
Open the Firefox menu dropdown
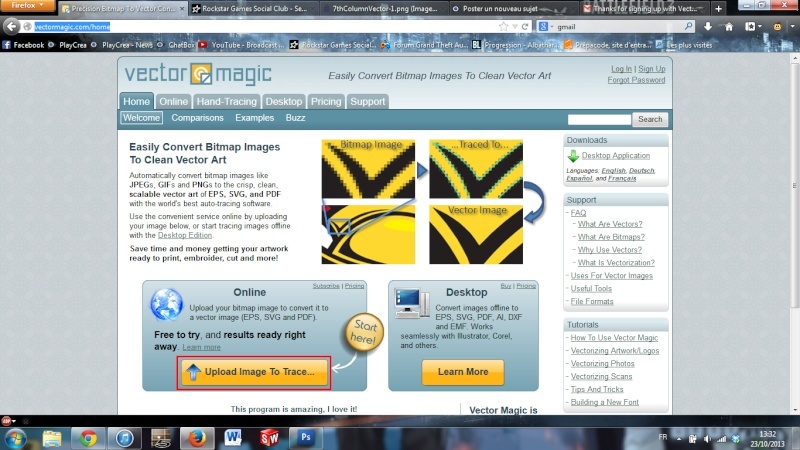pyautogui.click(x=27, y=6)
